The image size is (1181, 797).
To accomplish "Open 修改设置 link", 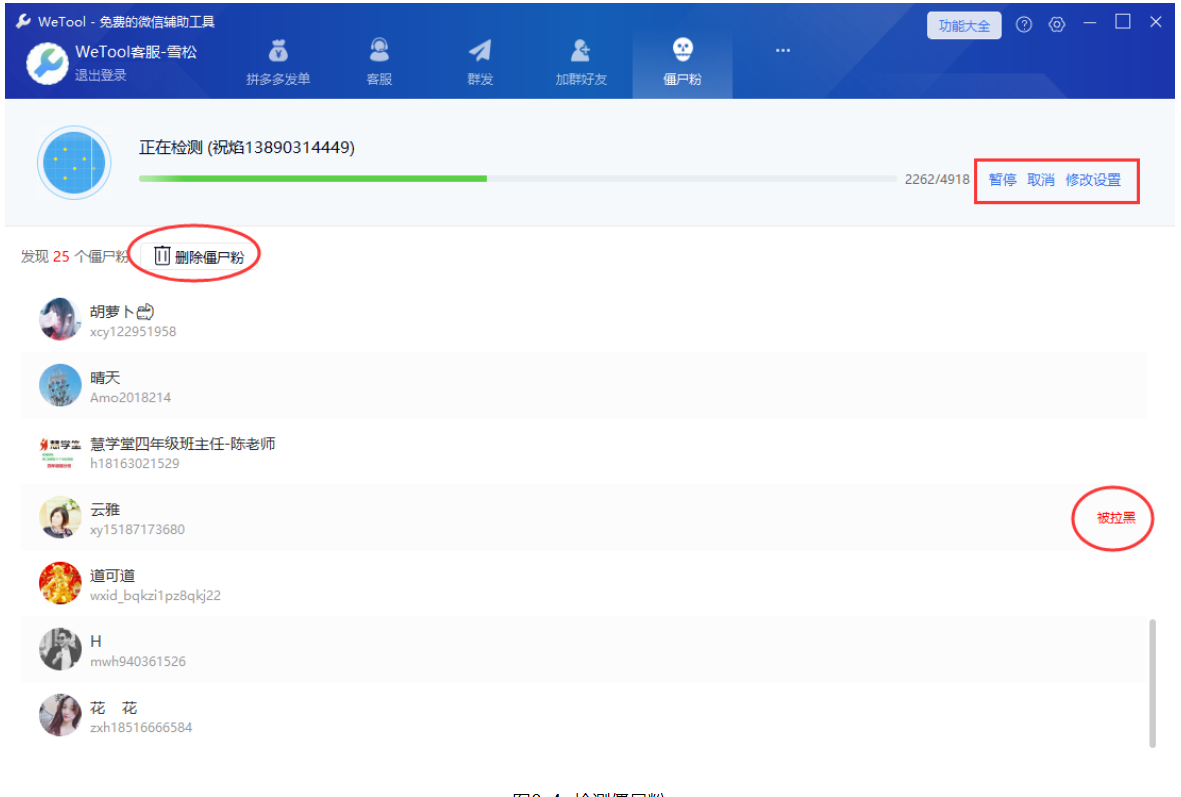I will 1093,180.
